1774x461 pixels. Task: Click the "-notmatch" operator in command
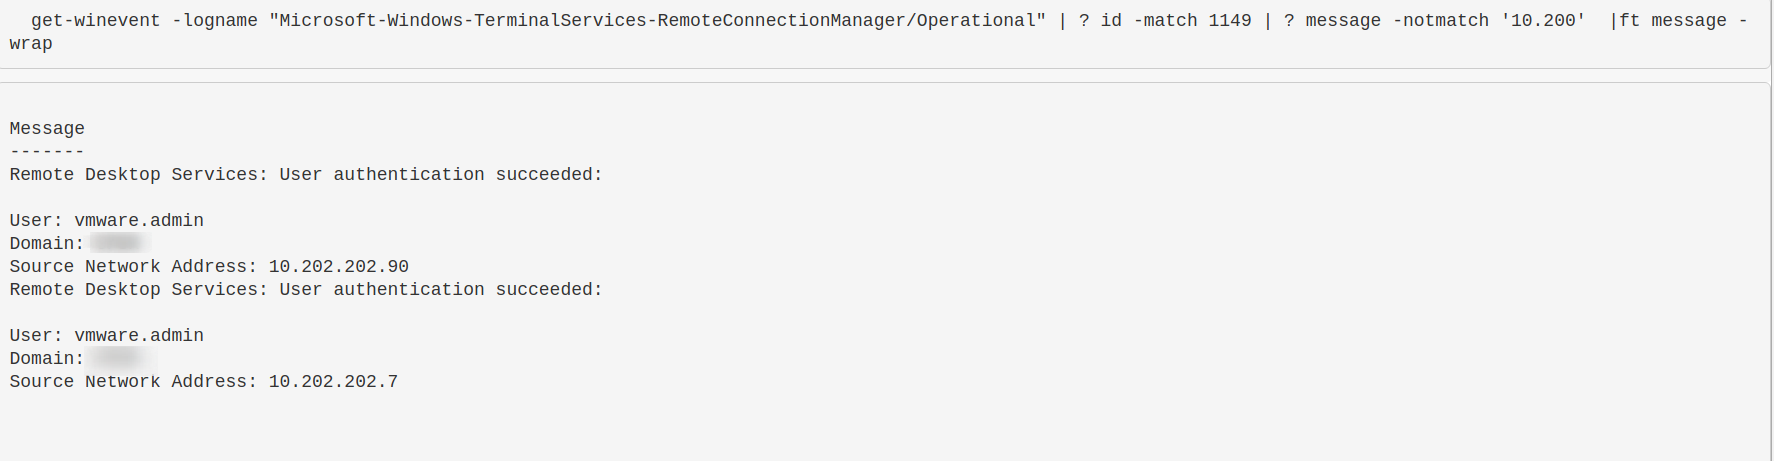coord(1440,21)
